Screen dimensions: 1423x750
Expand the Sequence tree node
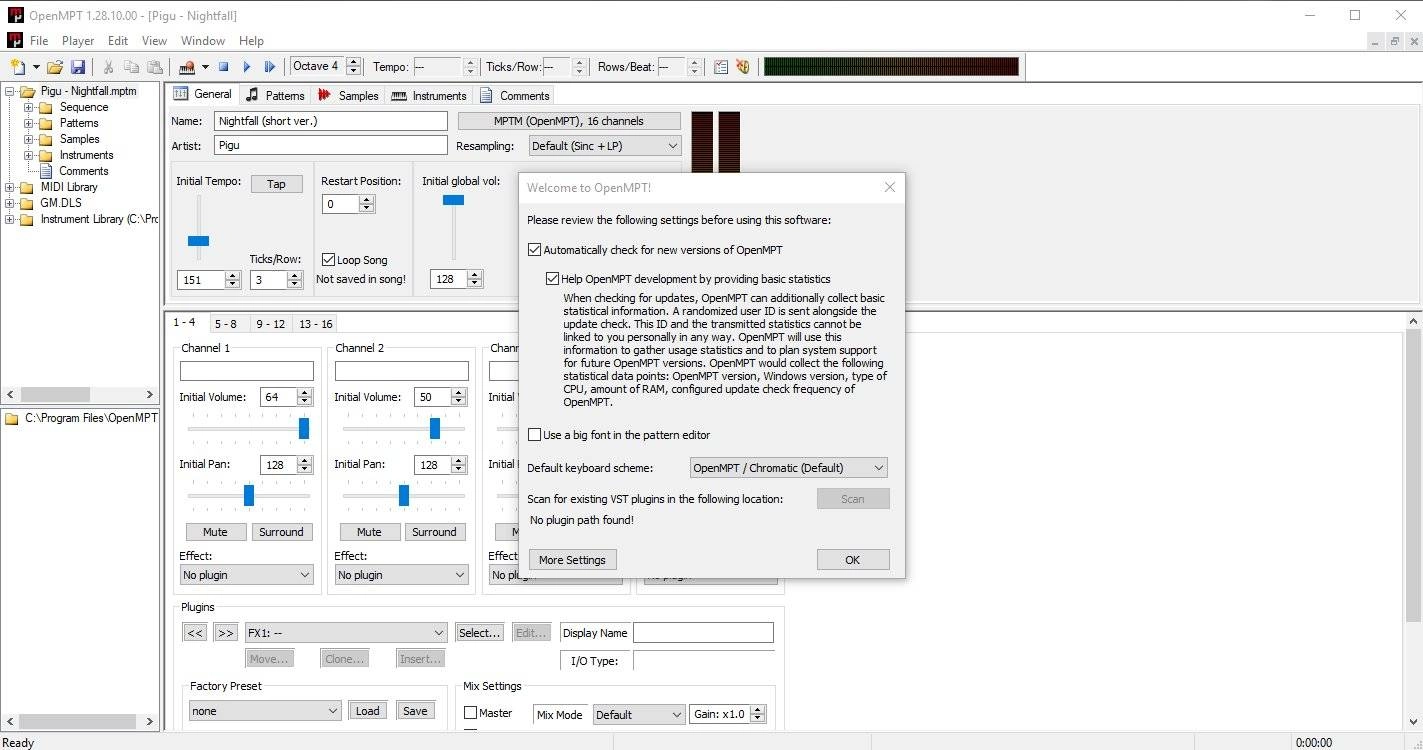(x=29, y=107)
